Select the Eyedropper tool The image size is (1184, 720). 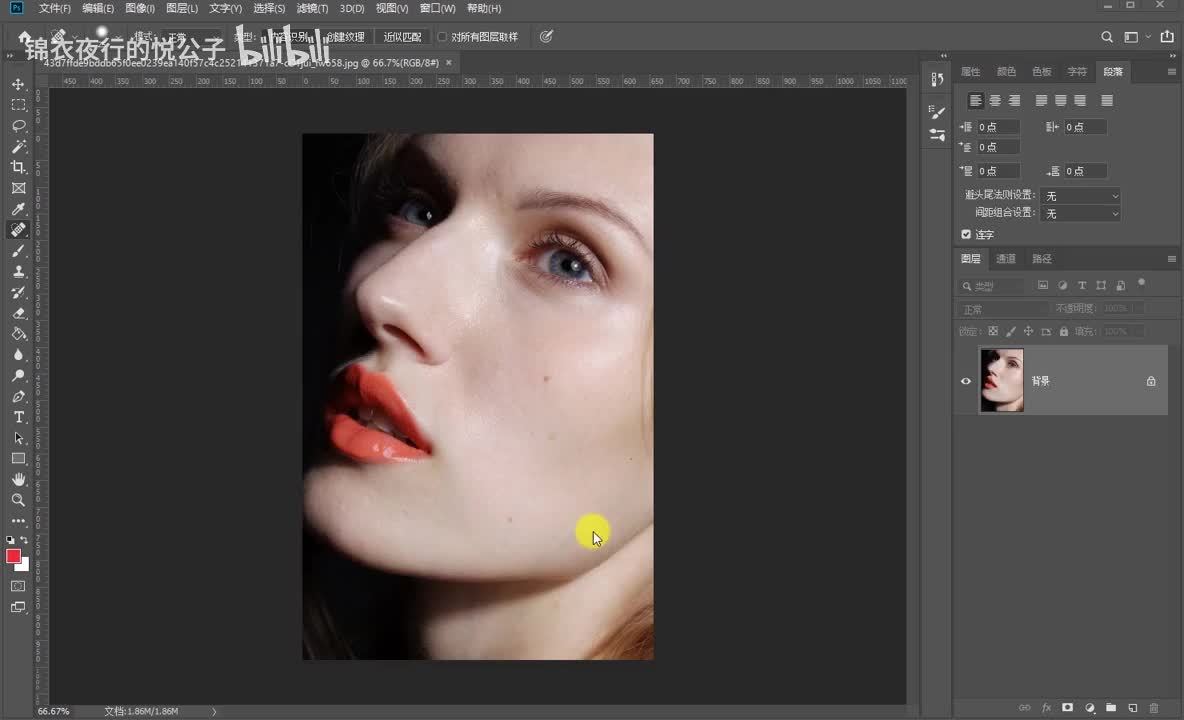pyautogui.click(x=18, y=209)
